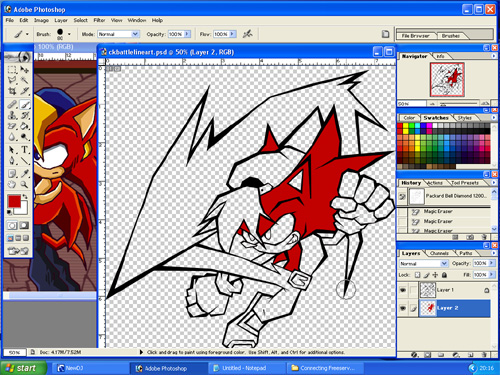Select the Healing Brush tool

12,105
